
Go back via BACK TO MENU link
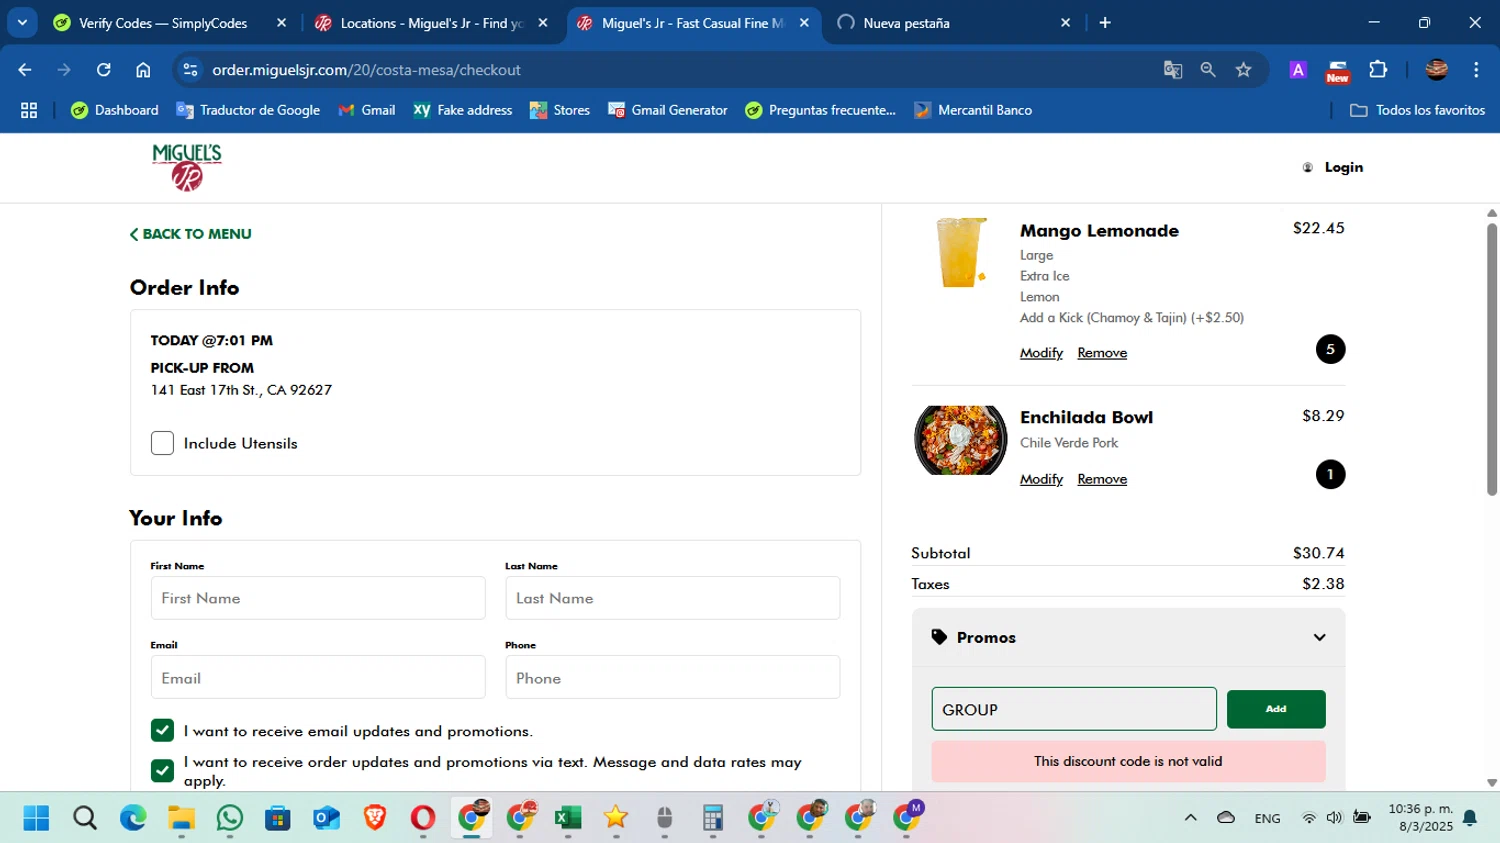190,234
